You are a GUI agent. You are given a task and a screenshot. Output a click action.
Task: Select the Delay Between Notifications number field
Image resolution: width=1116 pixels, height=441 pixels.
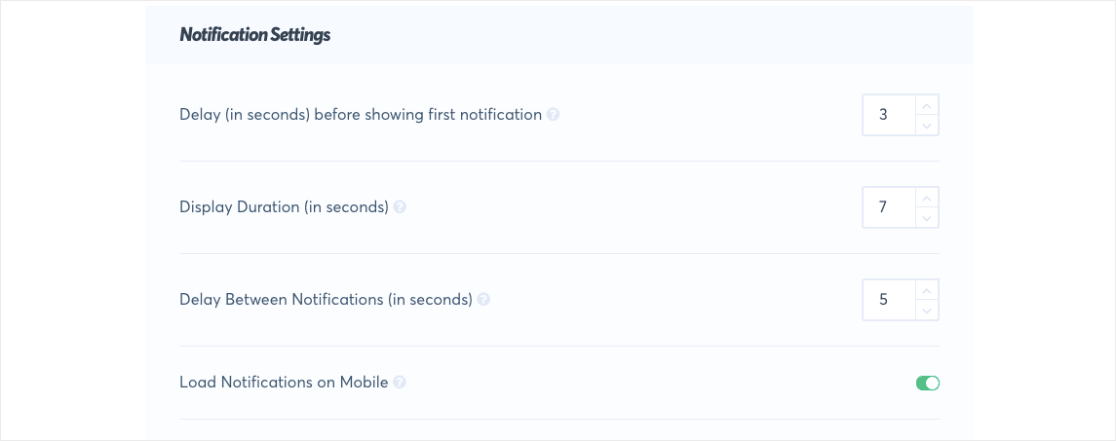click(x=888, y=300)
